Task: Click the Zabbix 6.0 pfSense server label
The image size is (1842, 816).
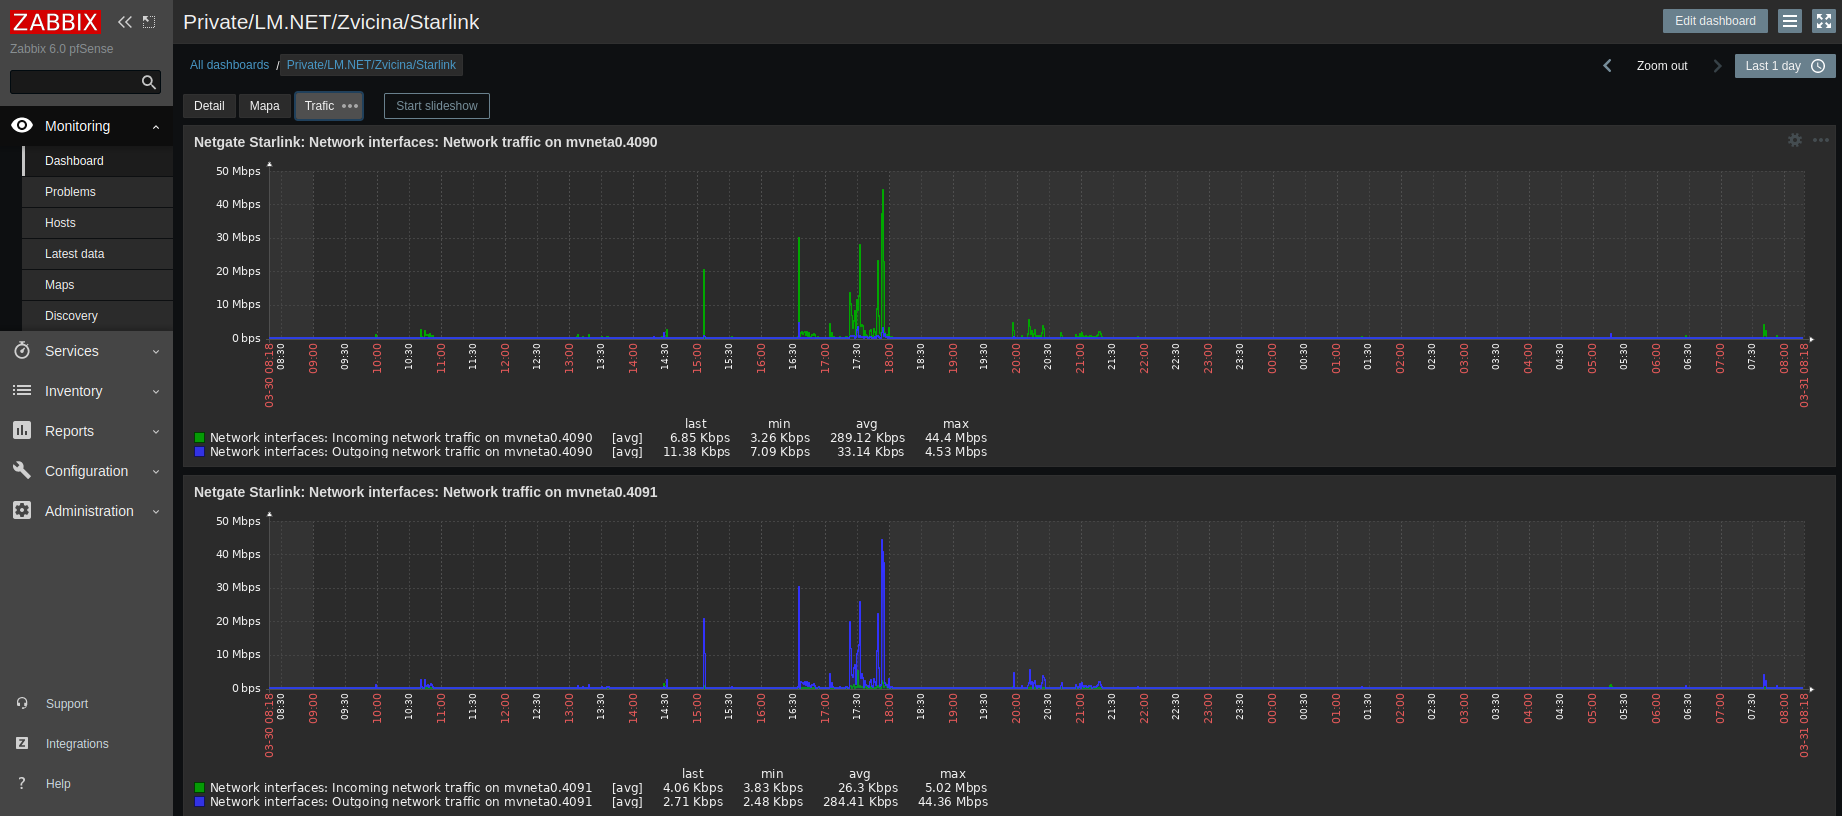Action: (x=62, y=49)
